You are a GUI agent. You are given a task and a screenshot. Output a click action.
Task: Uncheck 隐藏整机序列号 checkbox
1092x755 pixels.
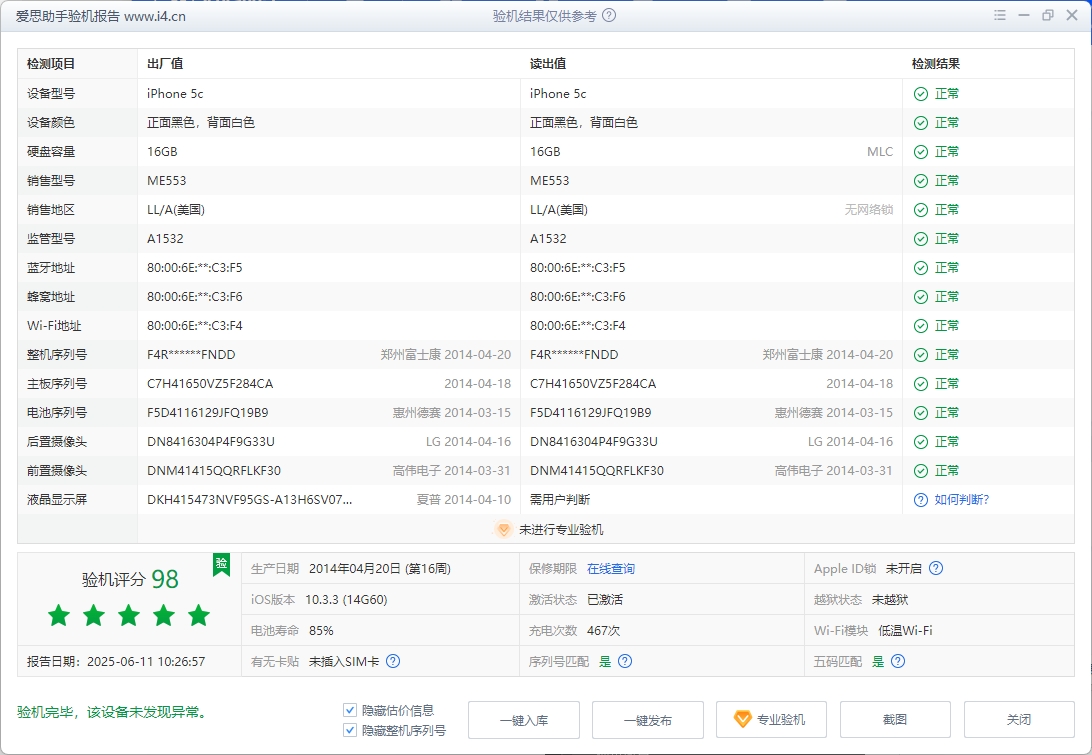point(350,731)
